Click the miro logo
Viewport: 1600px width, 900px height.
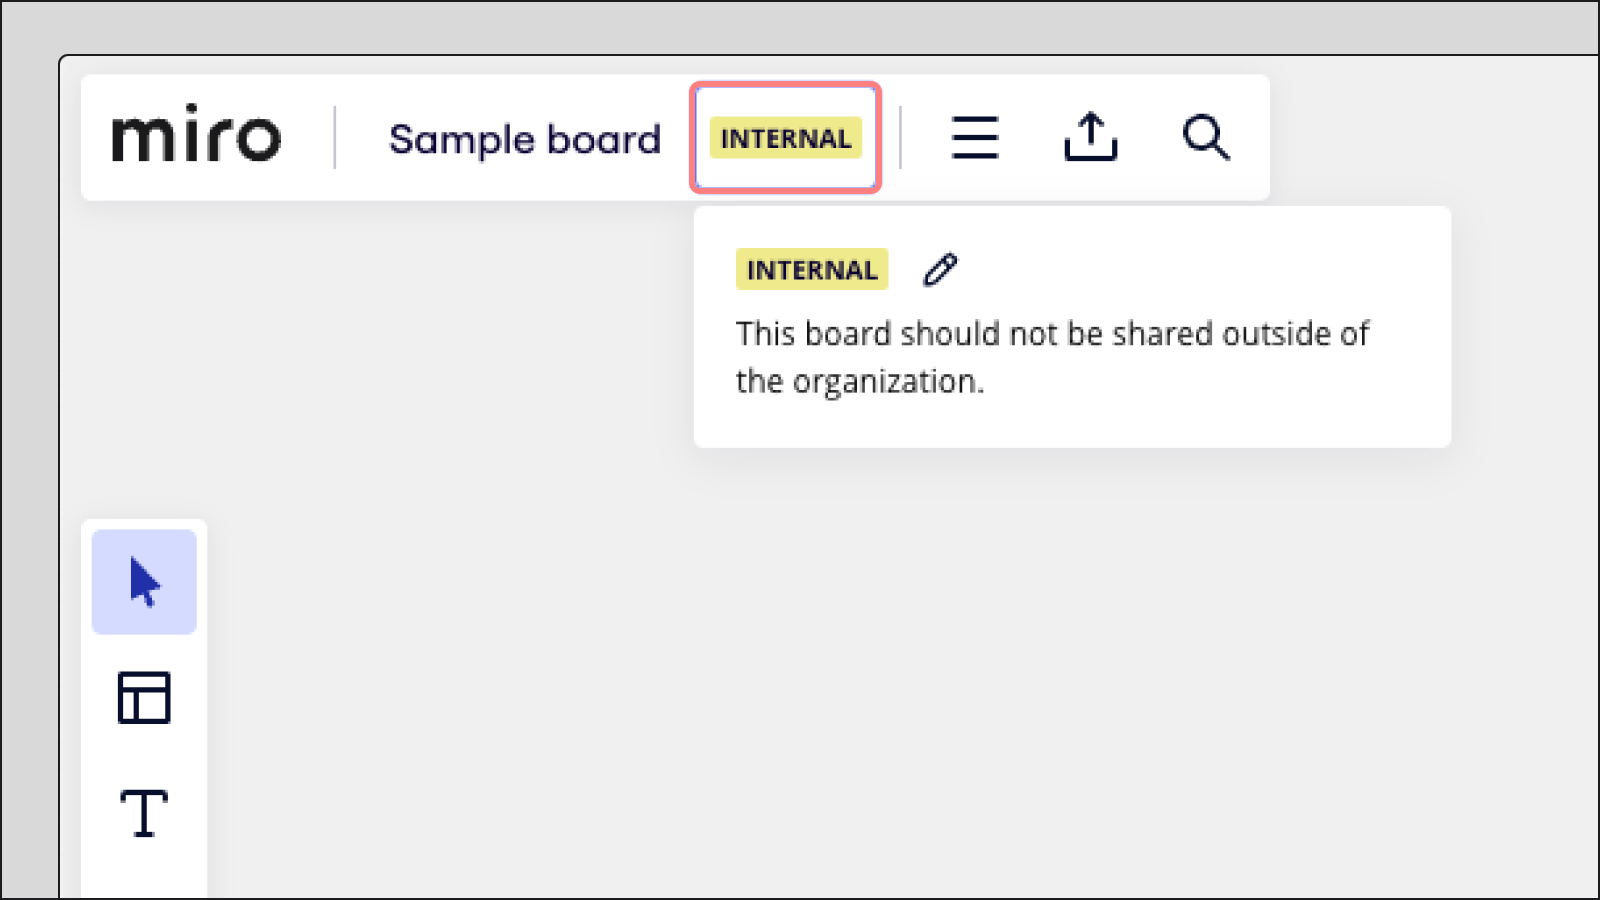[x=196, y=136]
